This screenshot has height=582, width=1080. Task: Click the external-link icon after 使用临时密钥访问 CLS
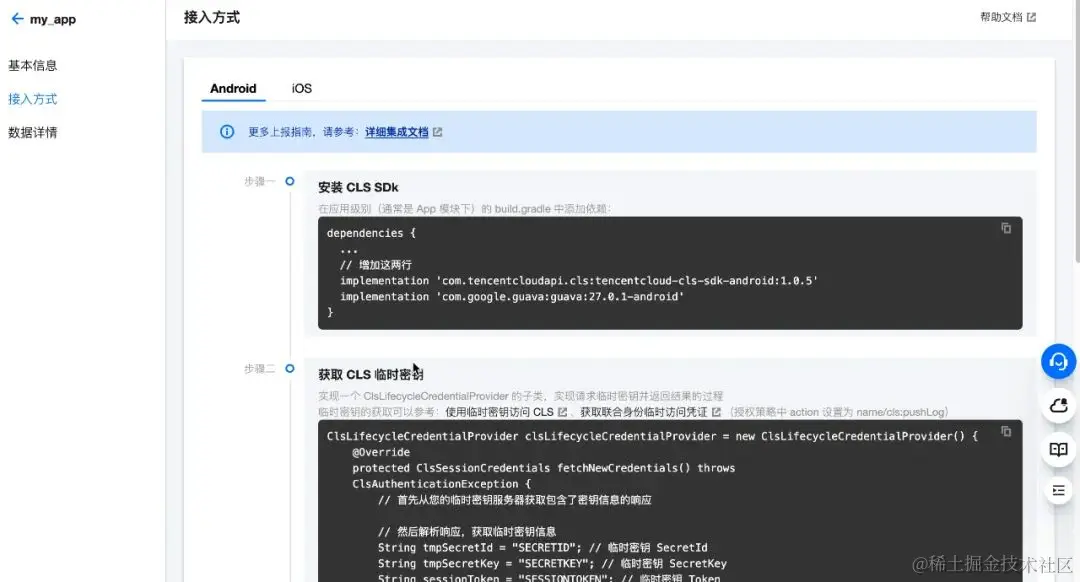[562, 412]
